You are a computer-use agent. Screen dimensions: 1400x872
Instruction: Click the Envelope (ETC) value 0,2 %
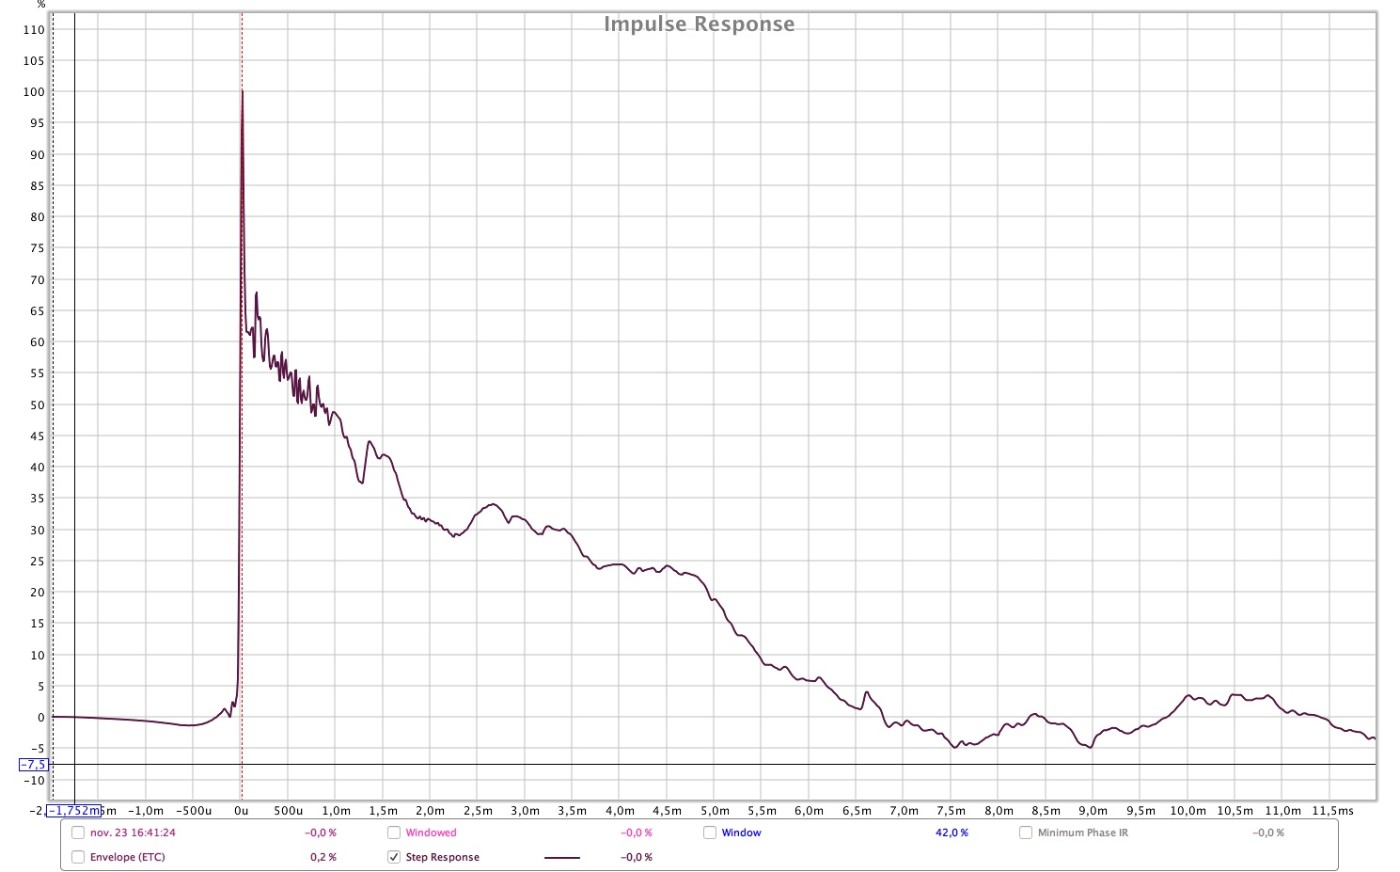coord(323,858)
